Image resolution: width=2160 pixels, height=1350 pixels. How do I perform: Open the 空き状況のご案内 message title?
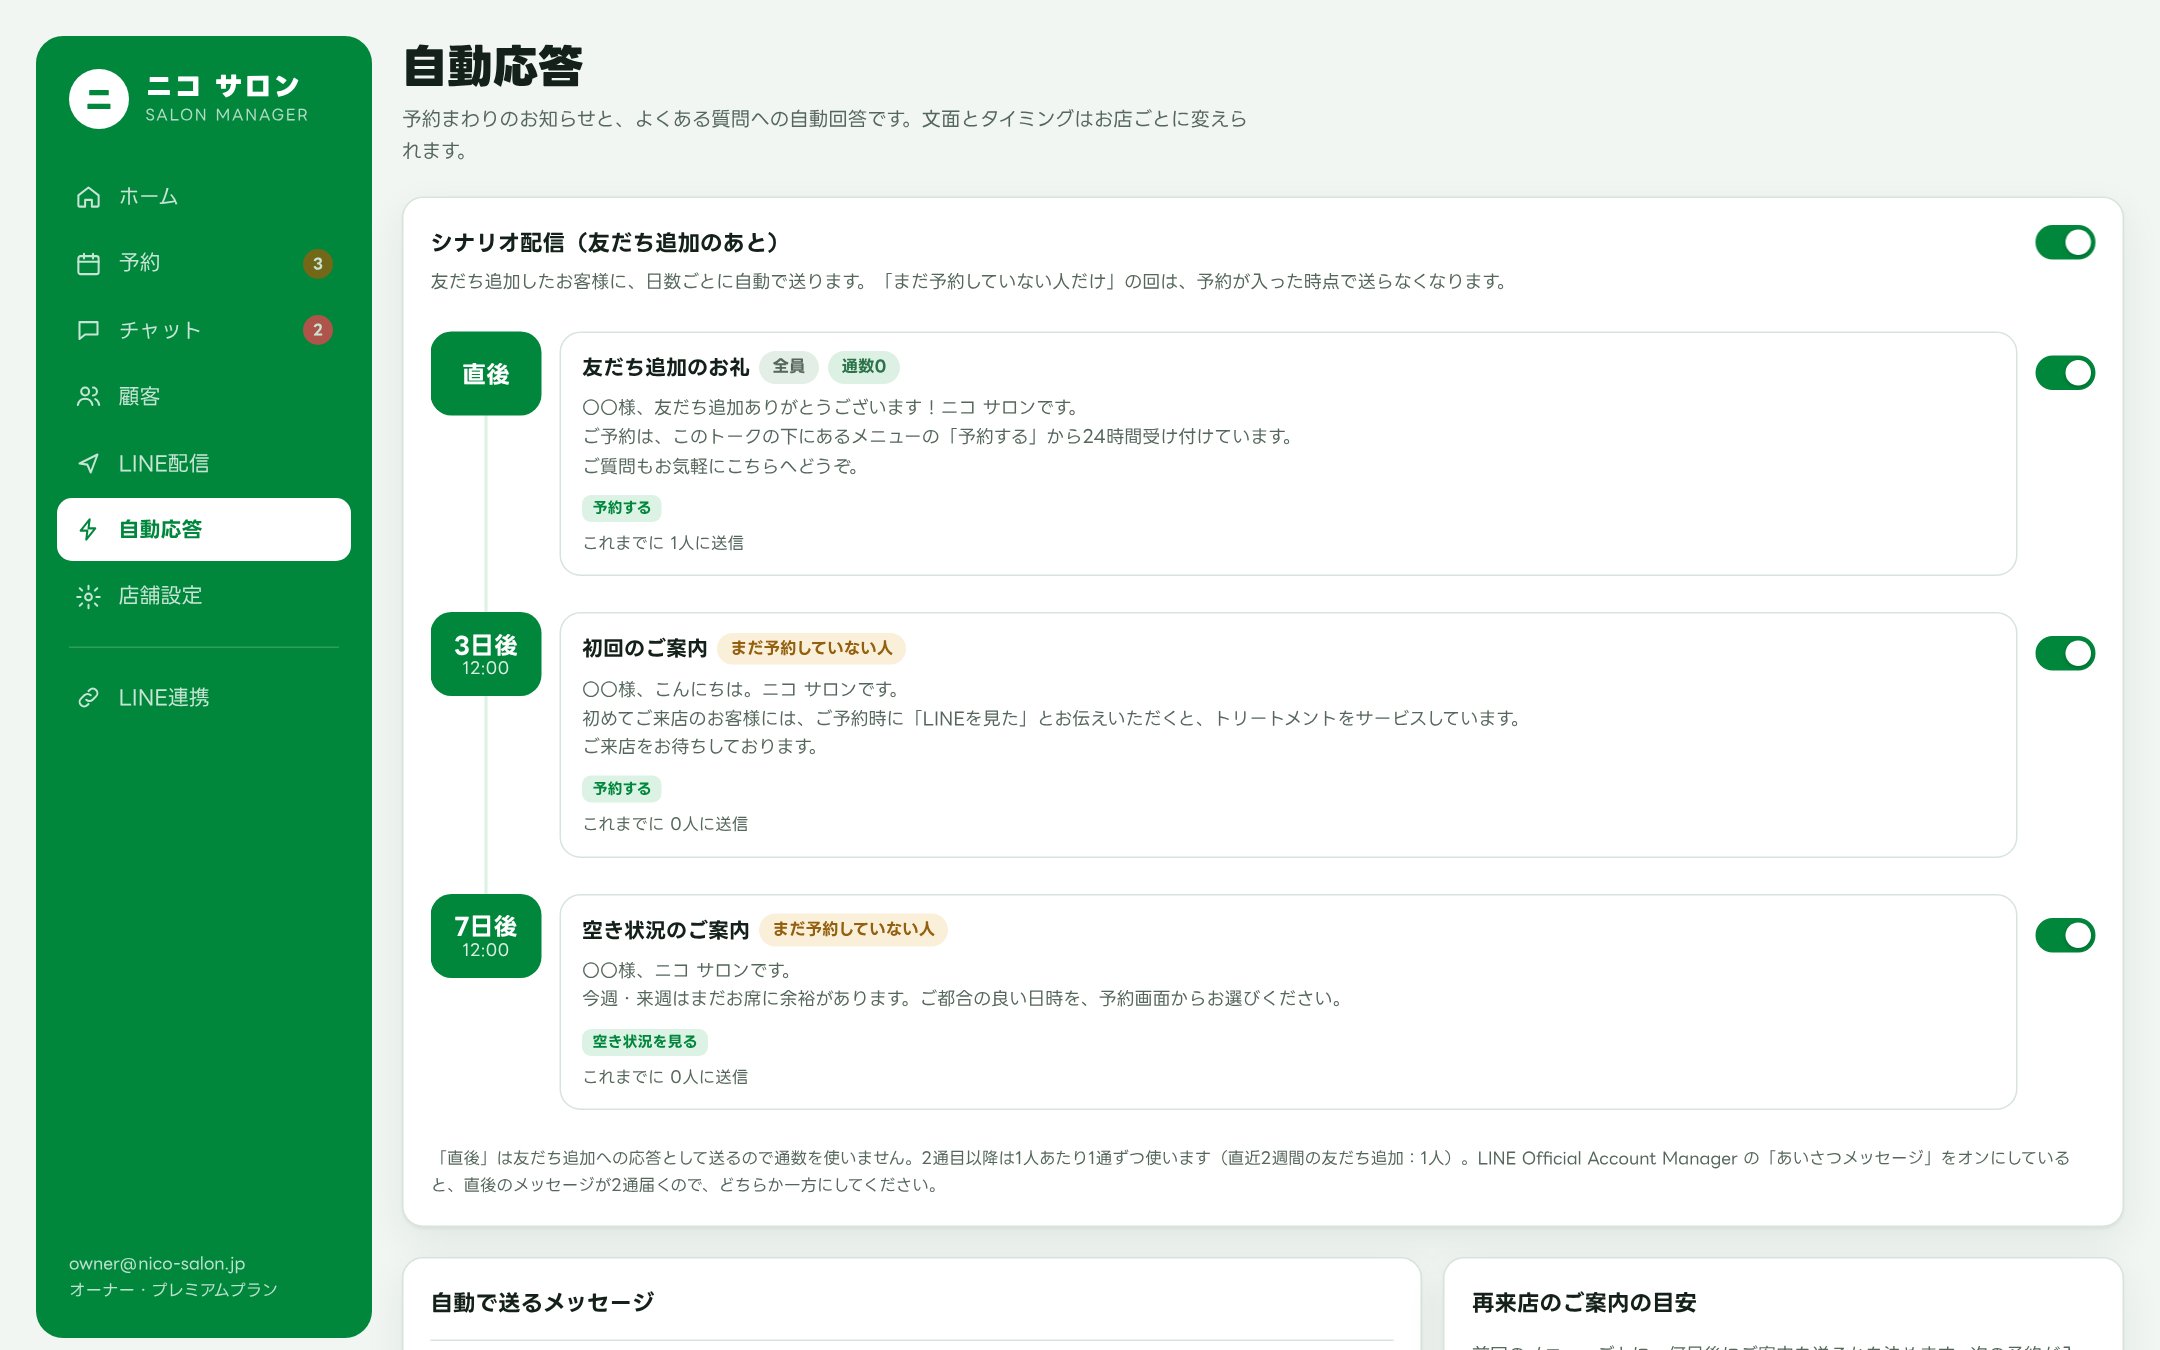[666, 930]
